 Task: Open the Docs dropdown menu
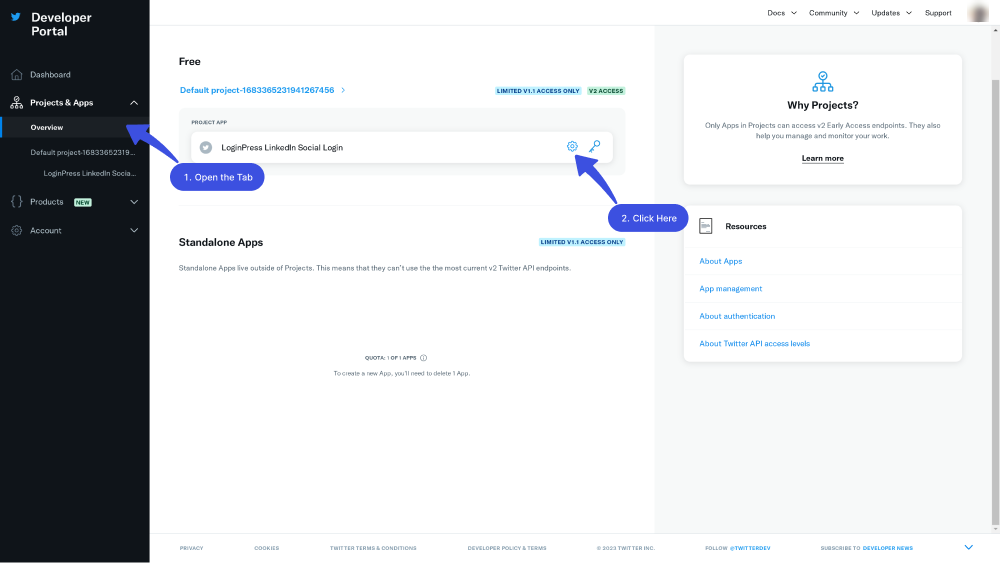pyautogui.click(x=782, y=13)
